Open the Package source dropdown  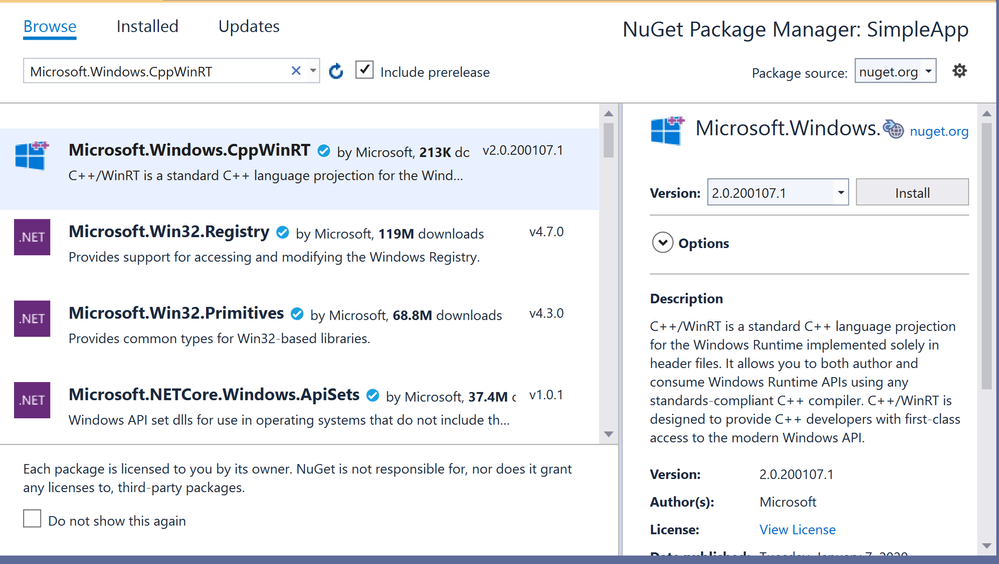coord(895,71)
